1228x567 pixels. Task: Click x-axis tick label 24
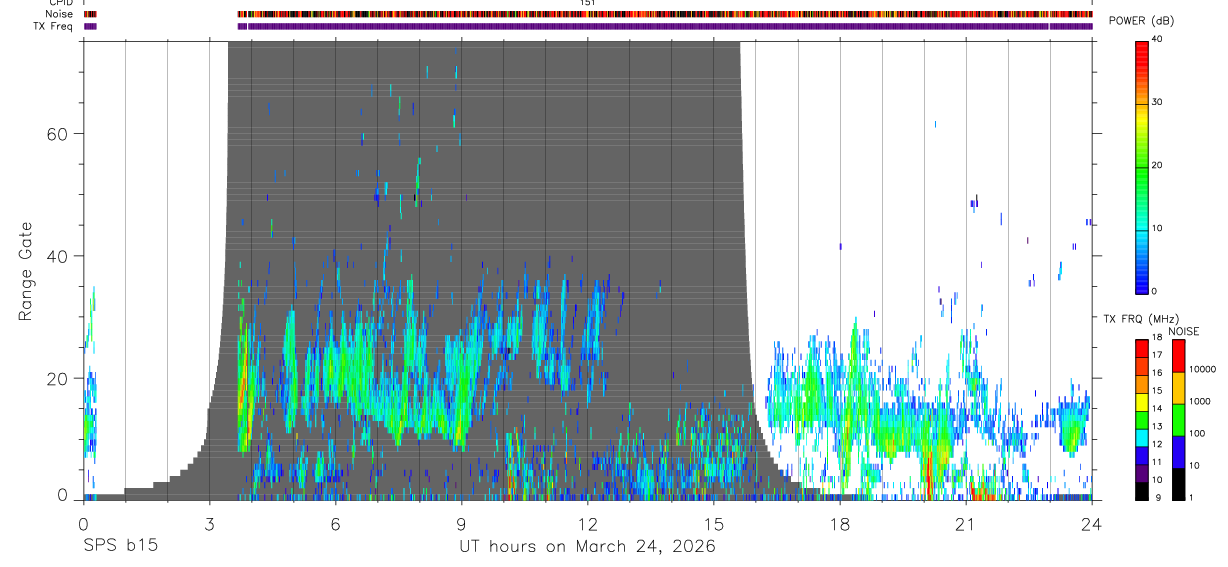[x=1091, y=523]
